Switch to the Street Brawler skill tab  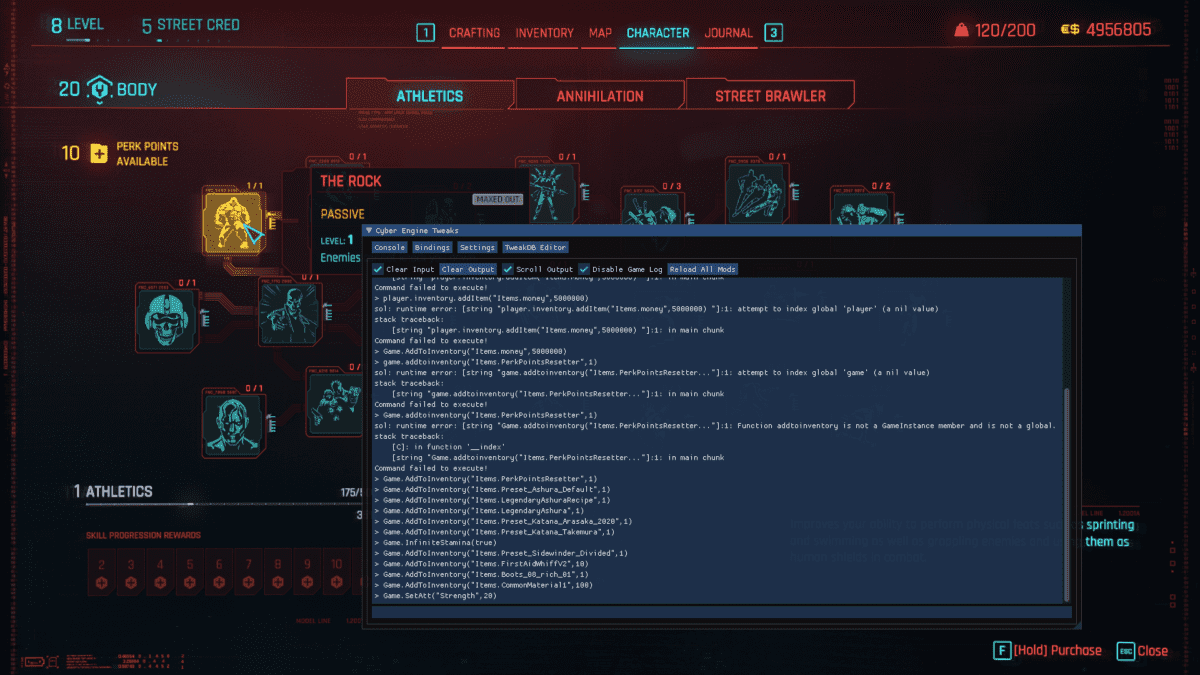click(x=770, y=96)
